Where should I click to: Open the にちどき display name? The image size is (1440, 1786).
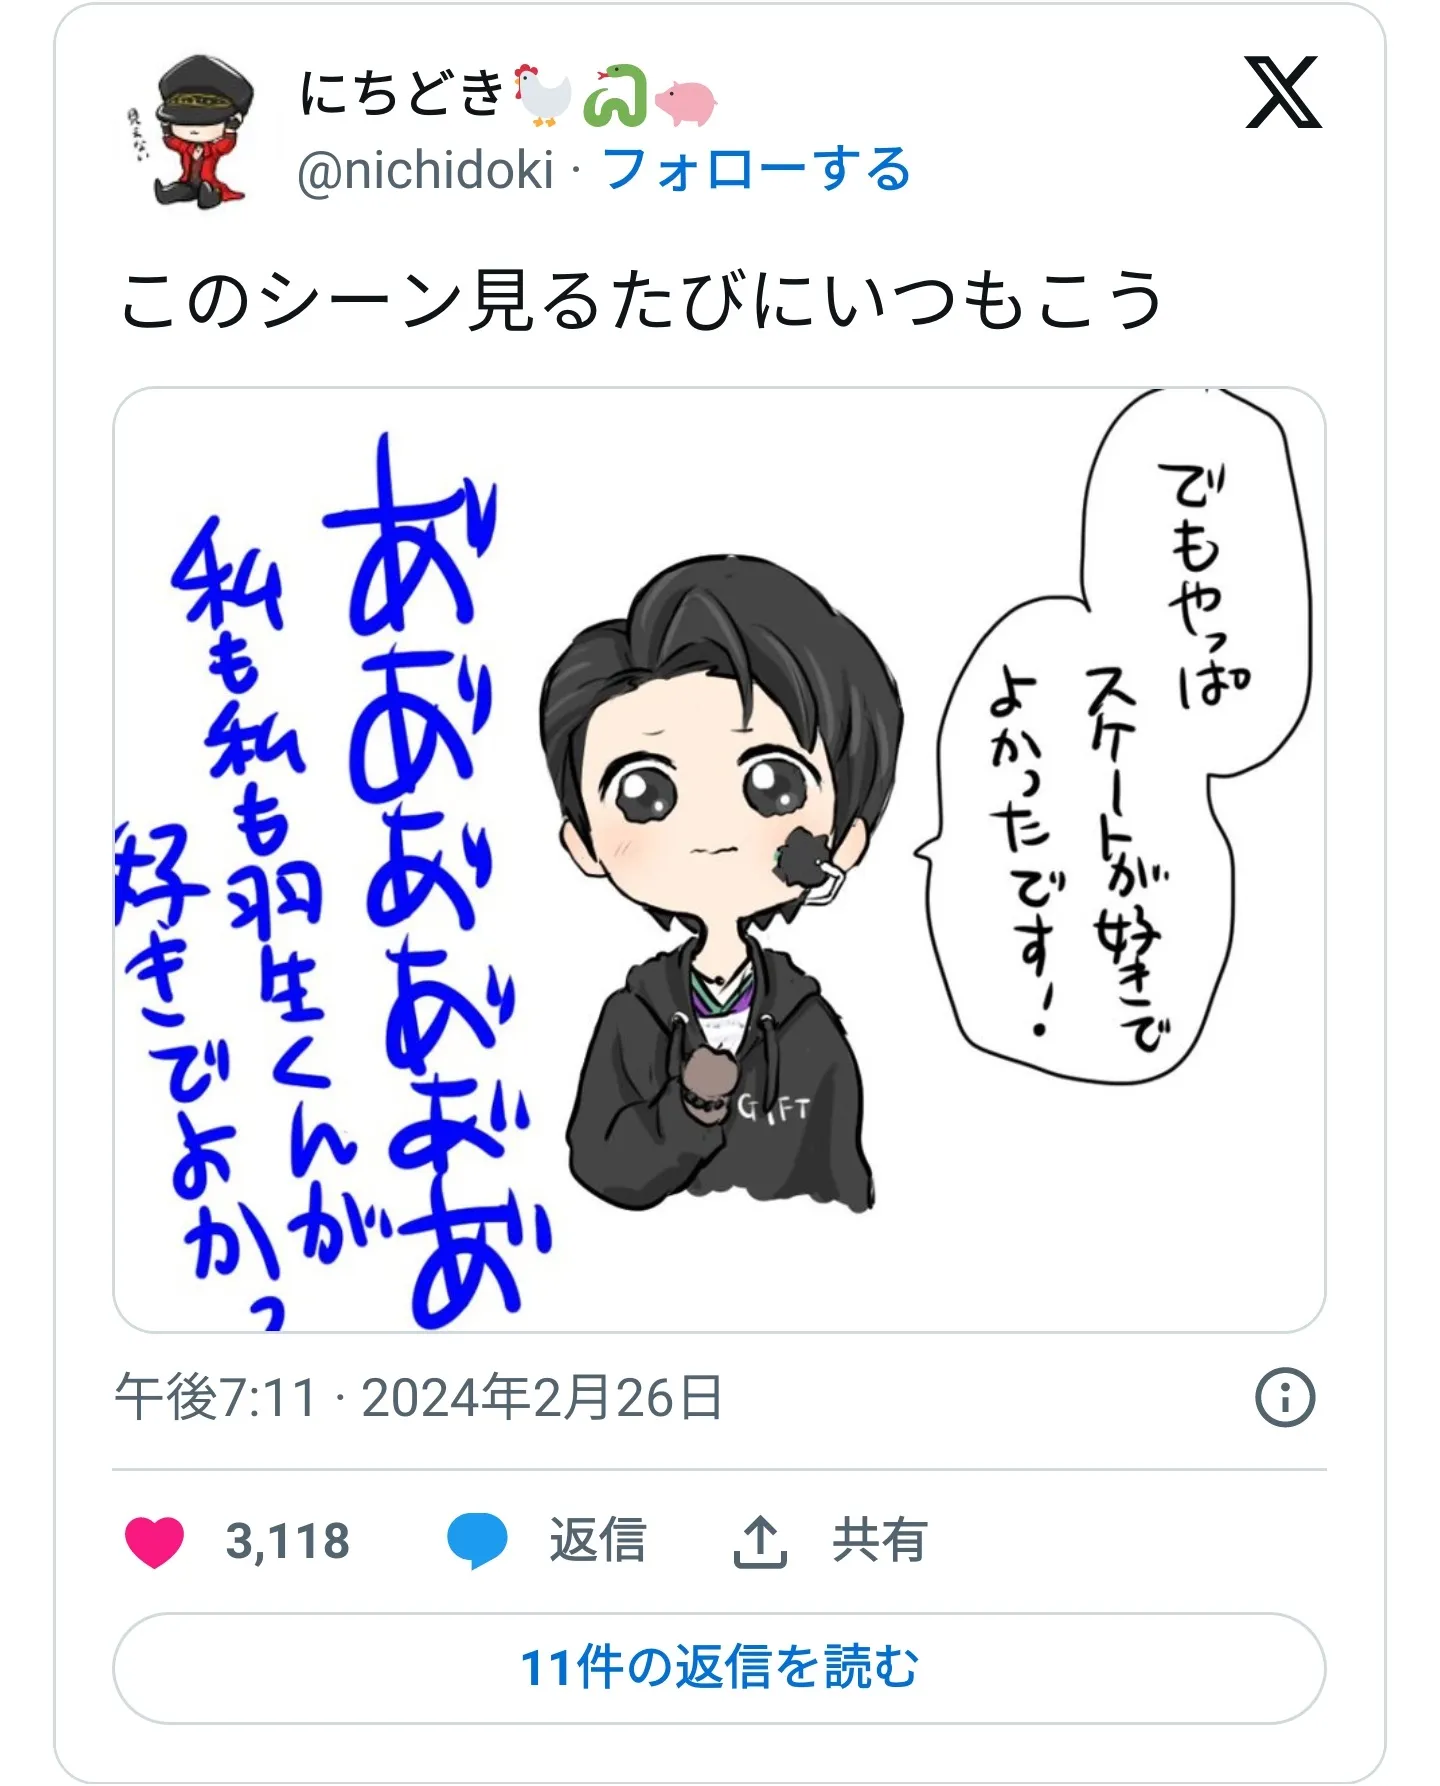(402, 93)
